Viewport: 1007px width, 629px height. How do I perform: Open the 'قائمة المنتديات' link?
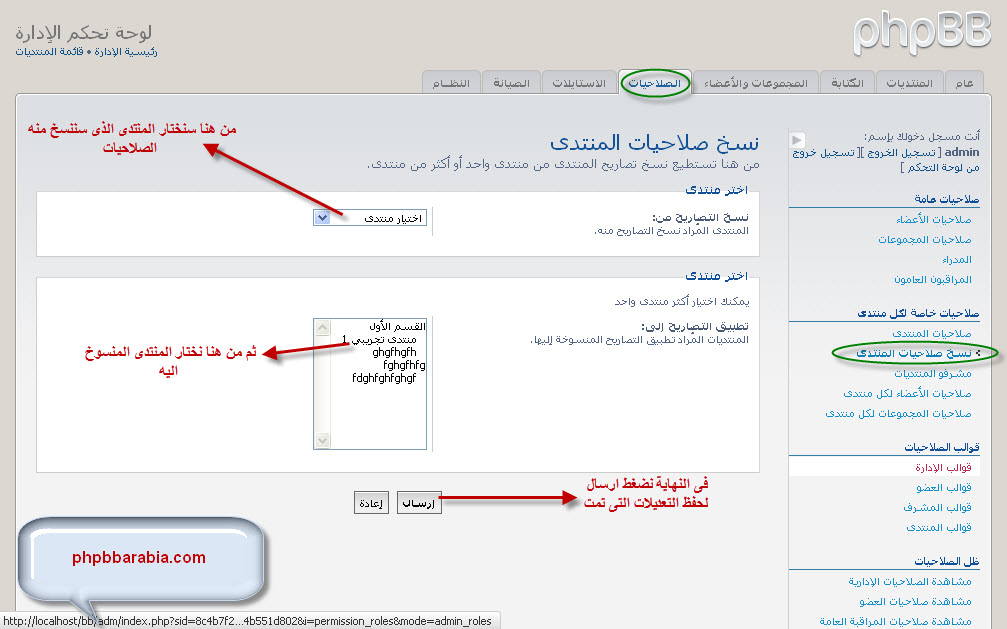tap(49, 51)
